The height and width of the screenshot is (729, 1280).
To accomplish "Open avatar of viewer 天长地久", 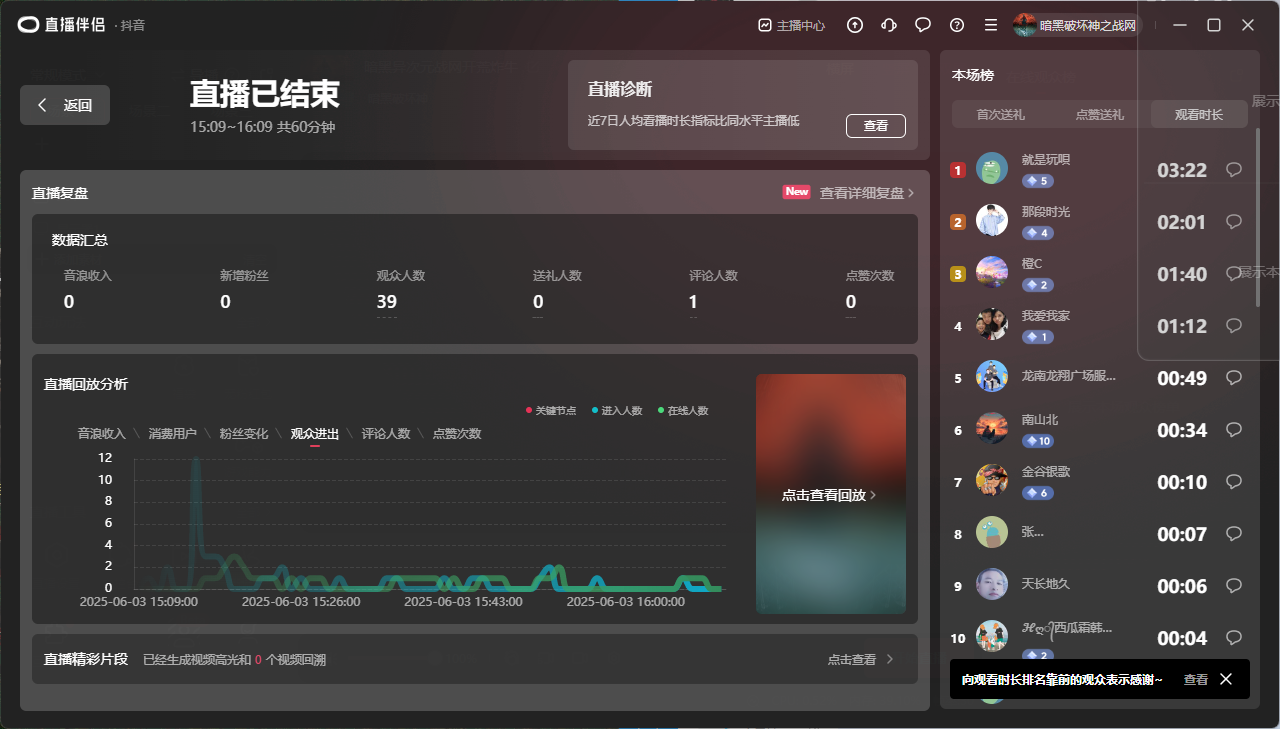I will click(991, 584).
